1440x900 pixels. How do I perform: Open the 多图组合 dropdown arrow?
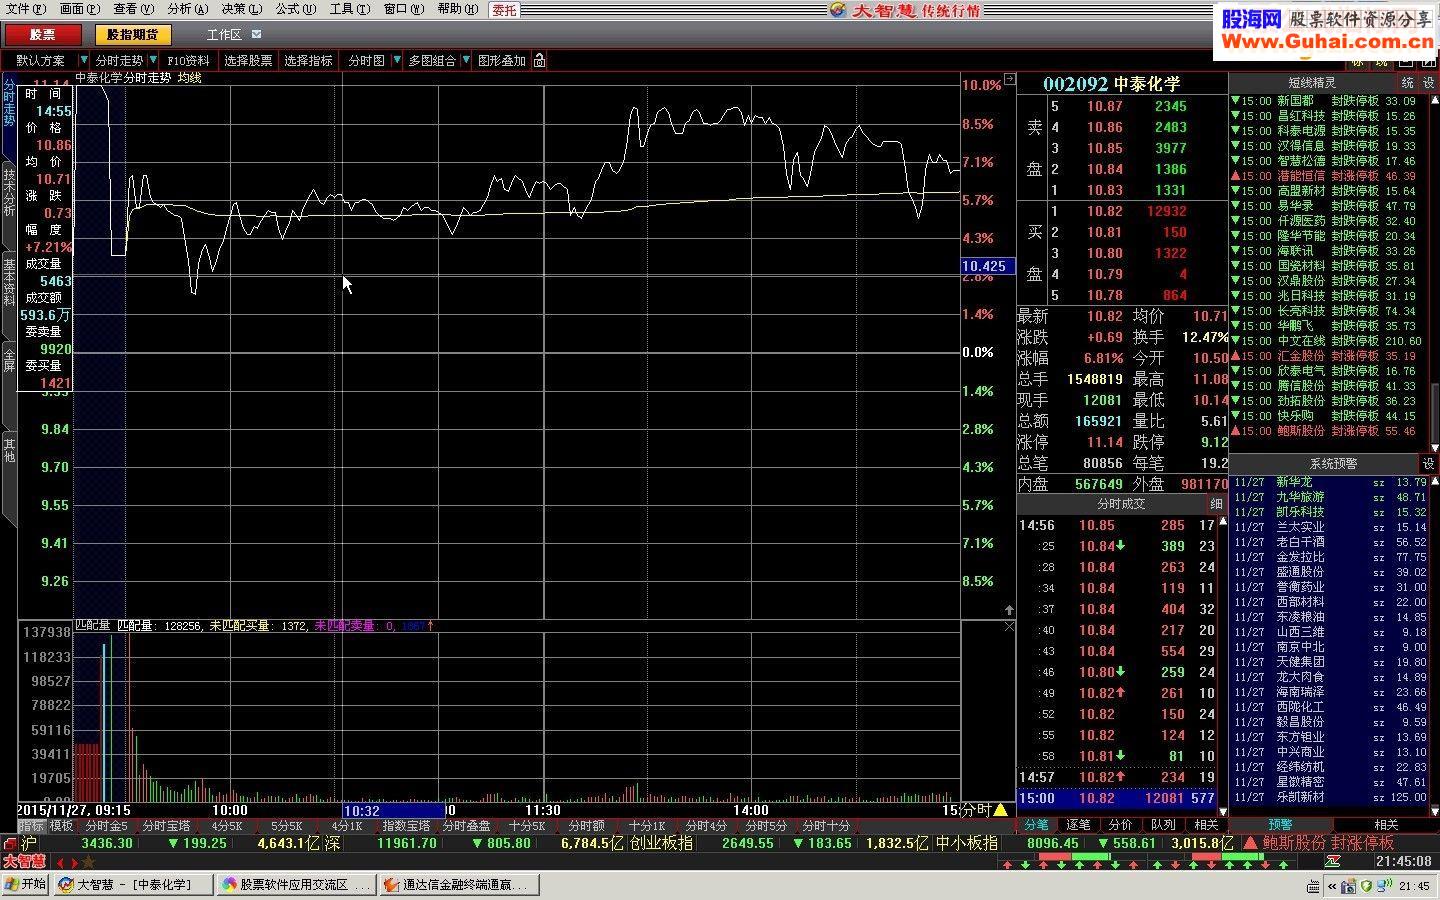pyautogui.click(x=466, y=61)
